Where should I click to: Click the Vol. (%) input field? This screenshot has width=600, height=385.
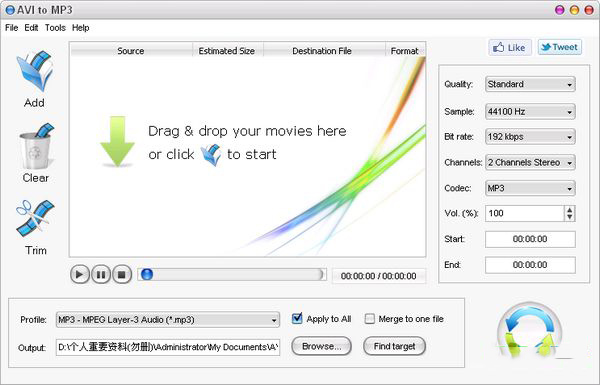point(525,213)
